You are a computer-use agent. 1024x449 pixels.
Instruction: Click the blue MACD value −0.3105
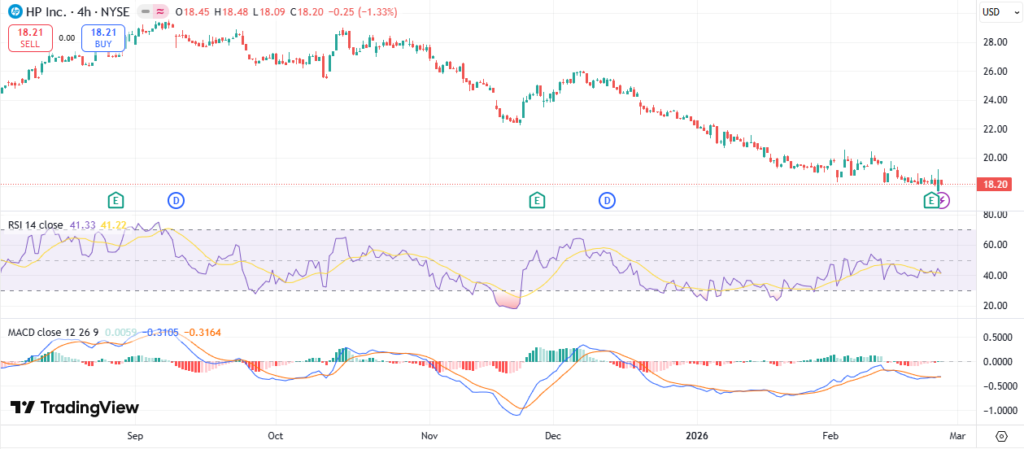pyautogui.click(x=161, y=332)
